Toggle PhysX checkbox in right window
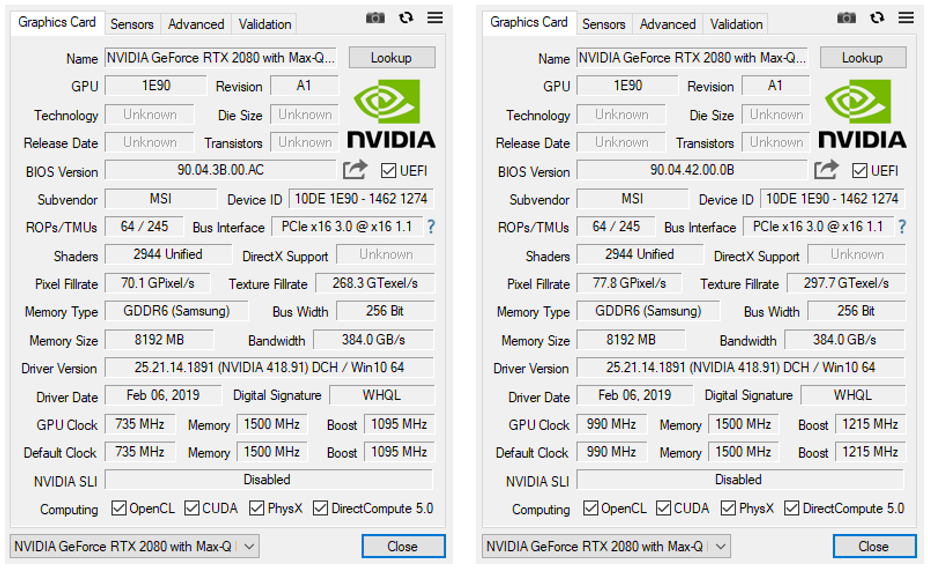This screenshot has height=570, width=928. pyautogui.click(x=729, y=508)
